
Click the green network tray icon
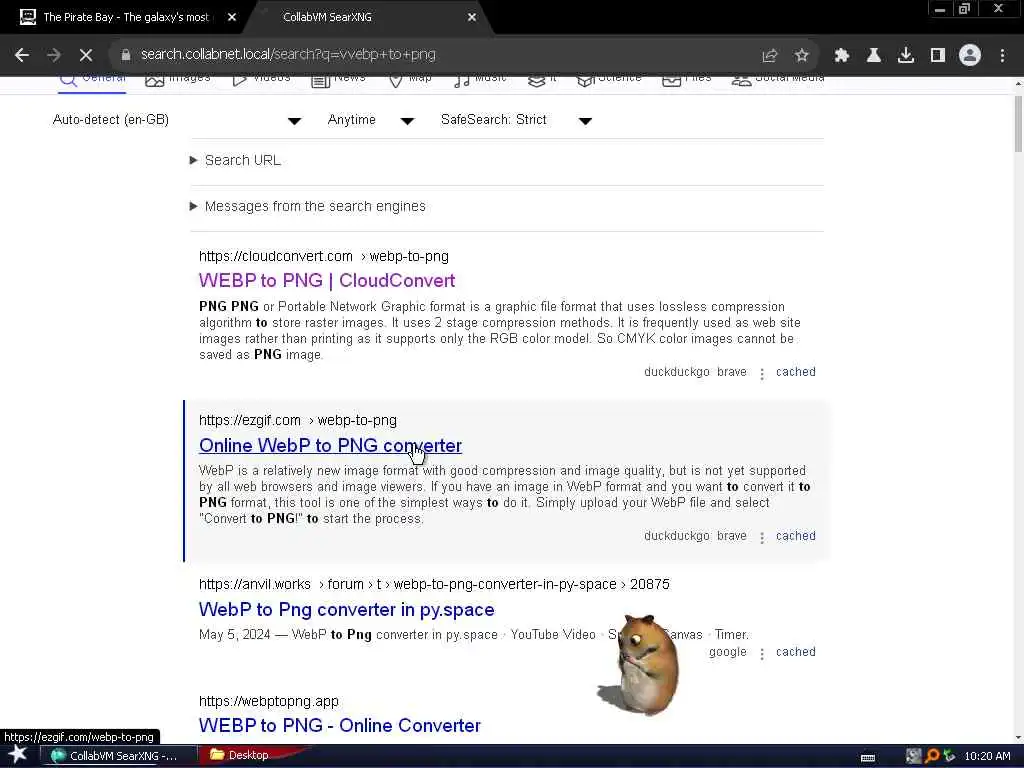pyautogui.click(x=949, y=756)
